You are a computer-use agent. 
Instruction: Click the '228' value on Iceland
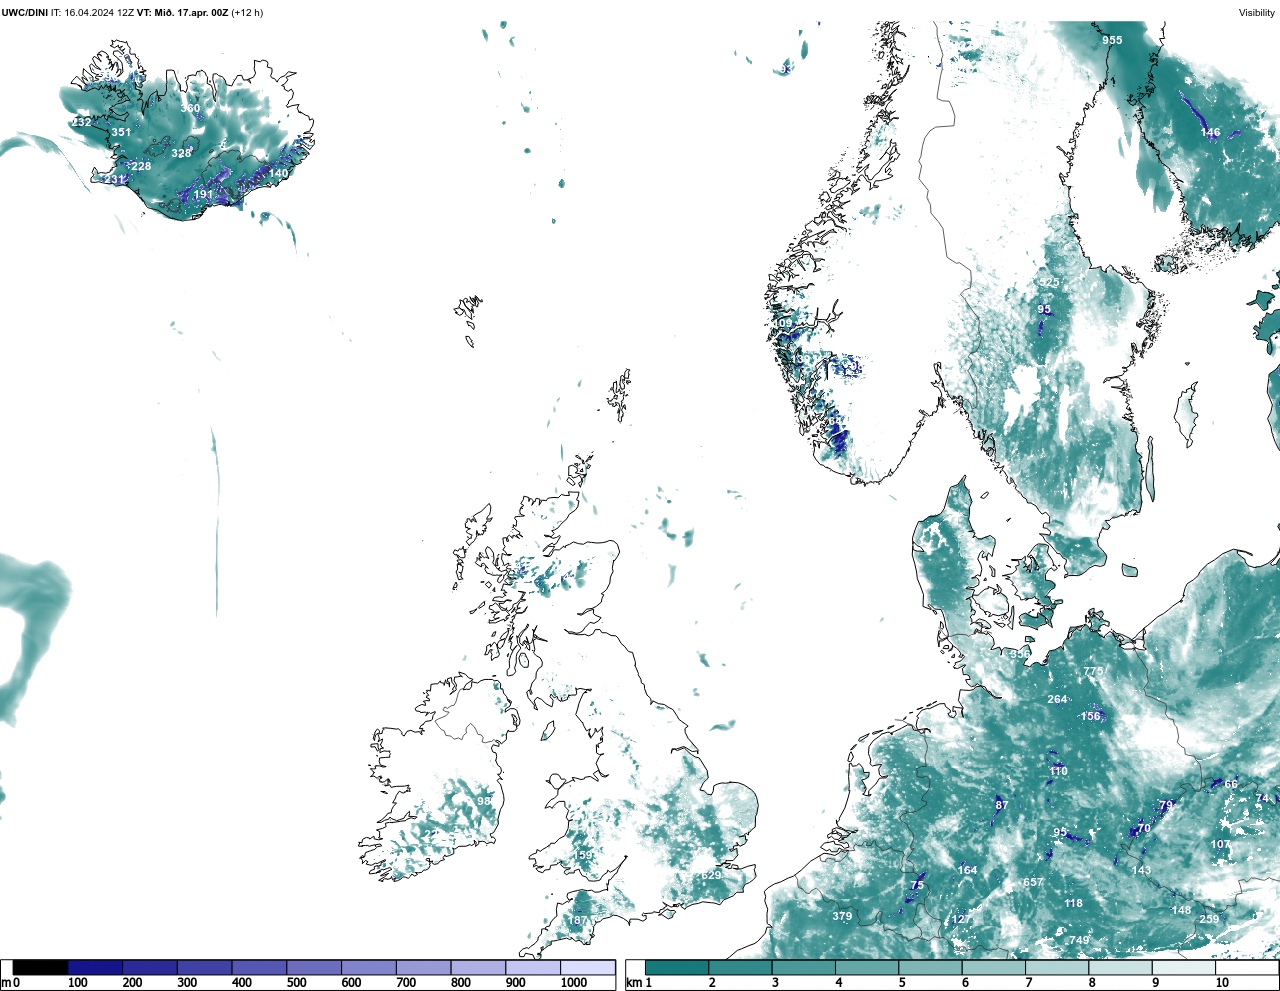coord(141,167)
